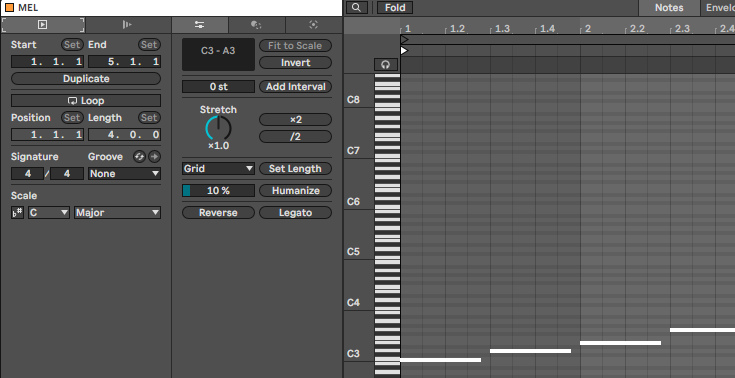Open the Major scale type dropdown
The width and height of the screenshot is (735, 378).
tap(117, 212)
